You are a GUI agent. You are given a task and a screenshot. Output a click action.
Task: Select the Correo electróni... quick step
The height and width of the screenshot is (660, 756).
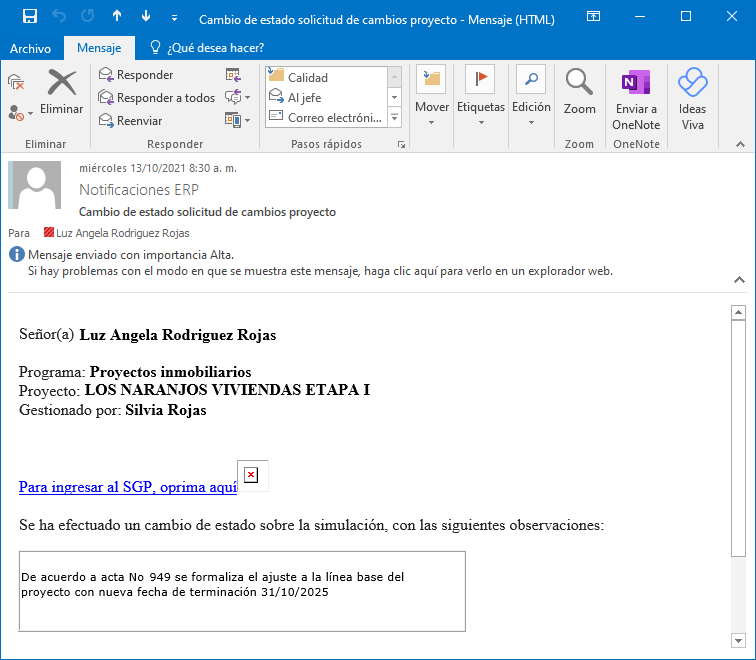click(x=326, y=118)
